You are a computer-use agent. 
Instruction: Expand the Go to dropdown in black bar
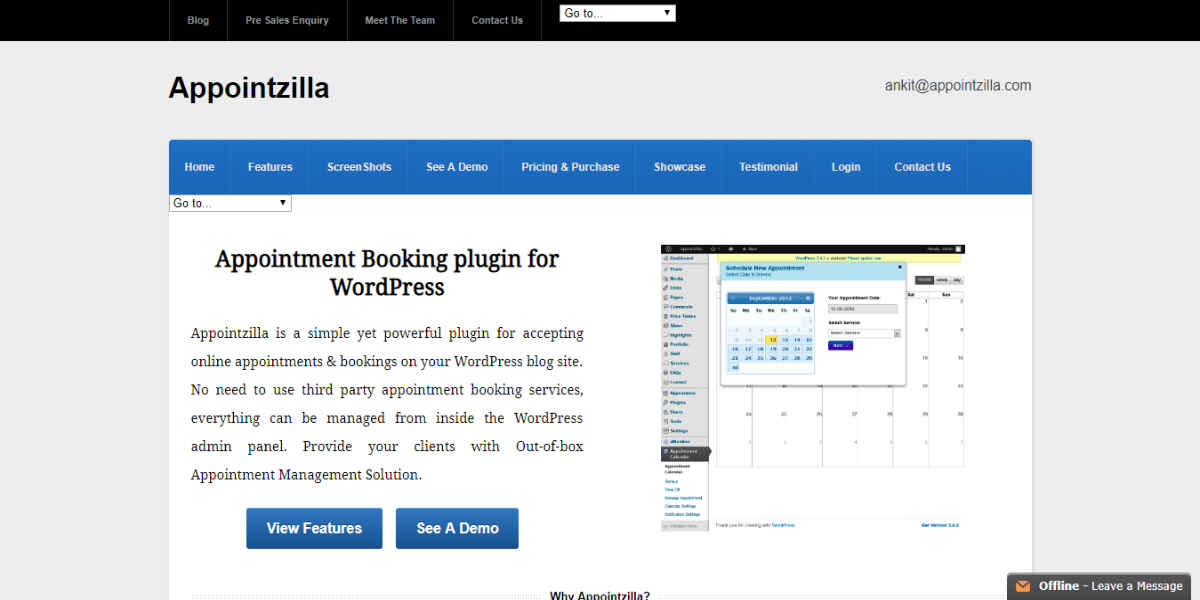617,13
